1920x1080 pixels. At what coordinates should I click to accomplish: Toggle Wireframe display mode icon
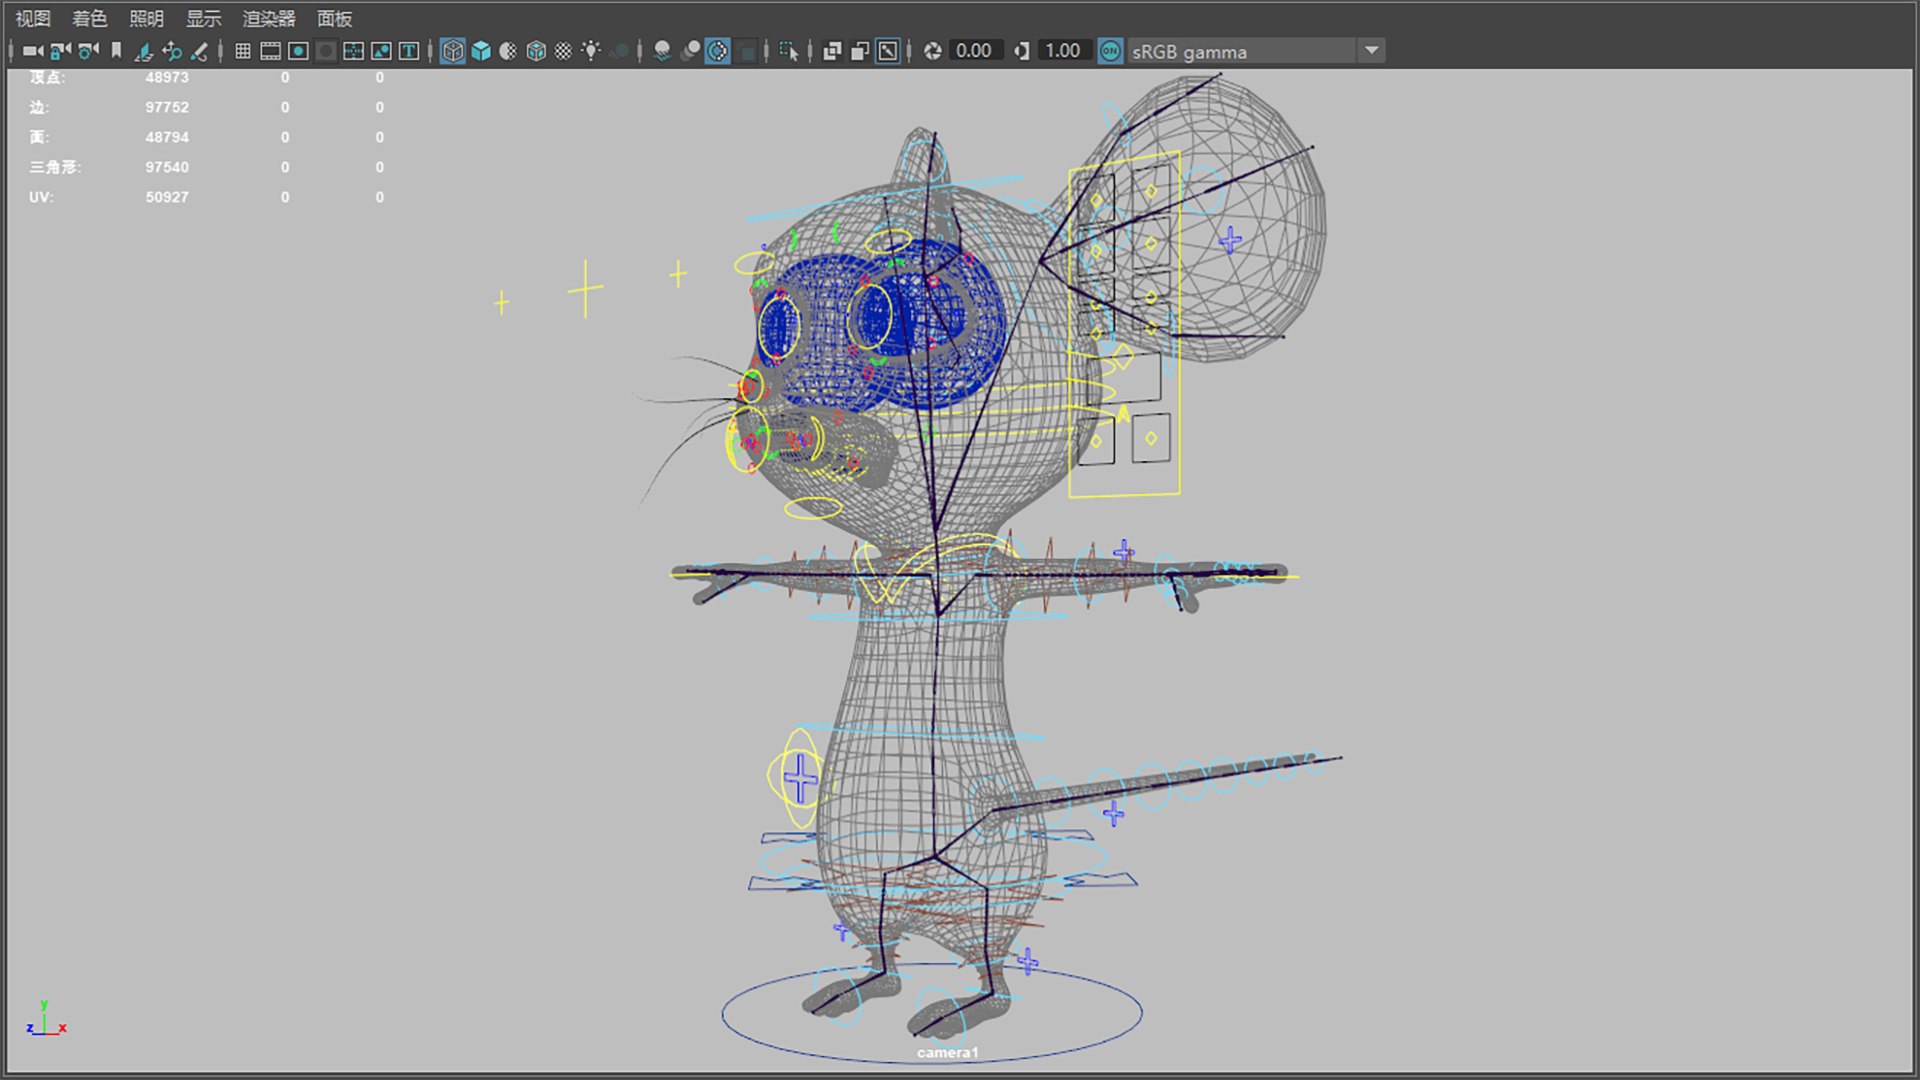click(452, 51)
